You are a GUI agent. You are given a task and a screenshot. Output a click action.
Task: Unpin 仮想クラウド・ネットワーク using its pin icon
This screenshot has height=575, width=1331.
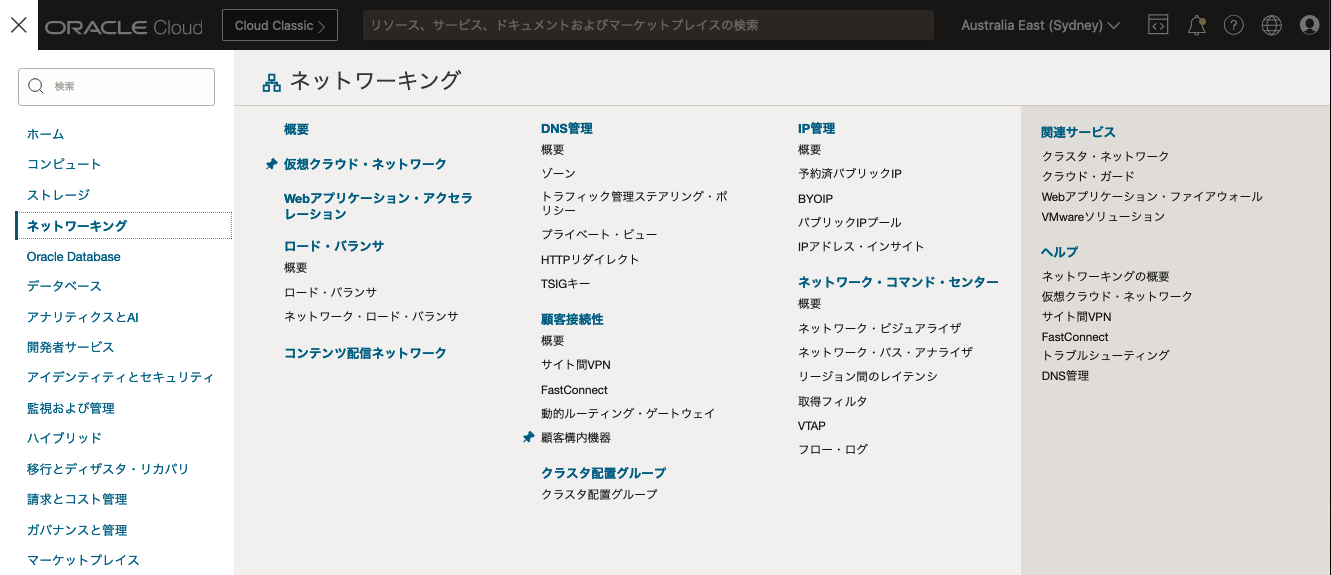point(271,164)
